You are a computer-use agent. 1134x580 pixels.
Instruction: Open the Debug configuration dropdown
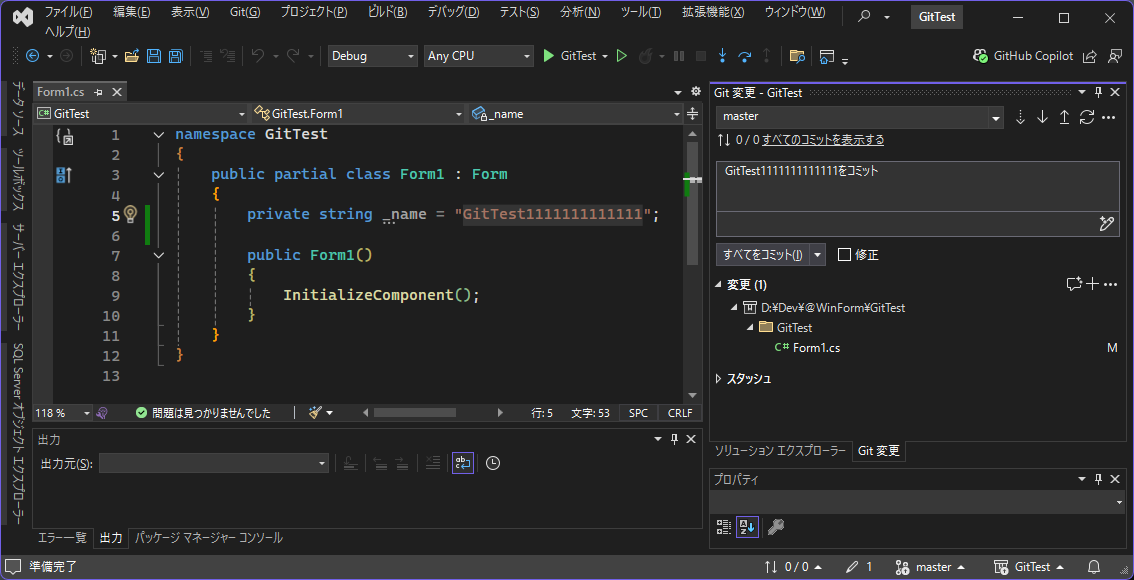click(372, 56)
